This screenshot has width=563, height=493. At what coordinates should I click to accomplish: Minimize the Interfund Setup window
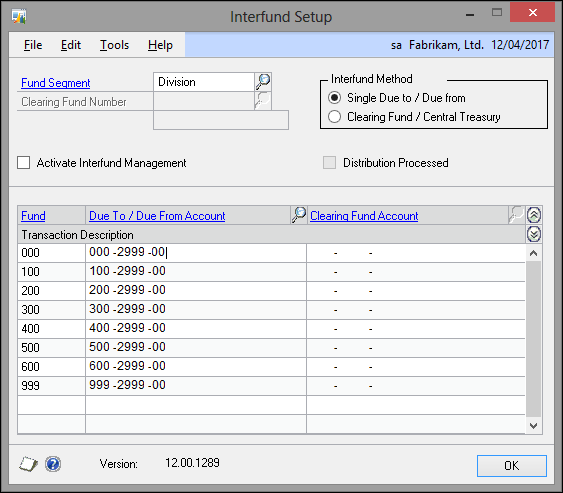pyautogui.click(x=470, y=15)
